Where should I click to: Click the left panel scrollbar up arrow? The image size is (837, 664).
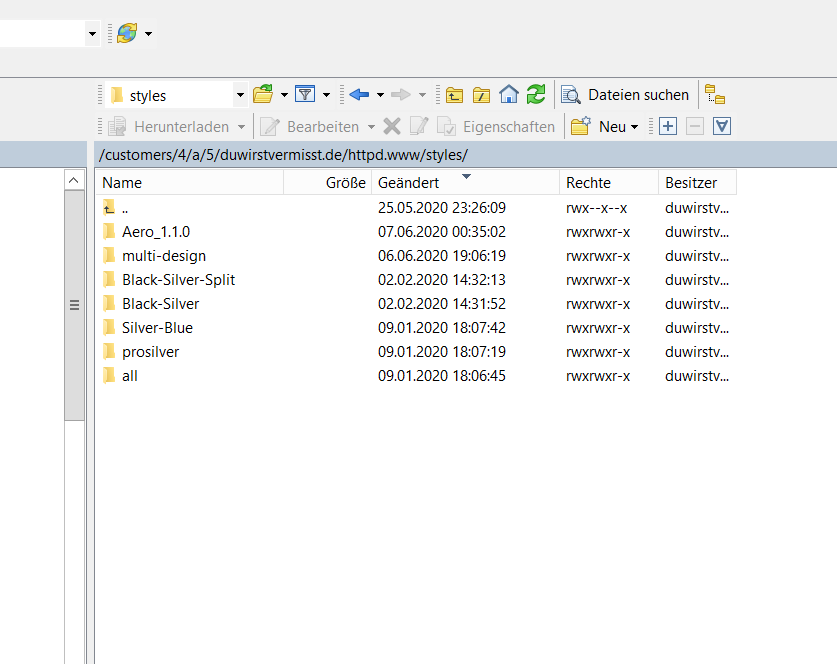click(x=74, y=180)
